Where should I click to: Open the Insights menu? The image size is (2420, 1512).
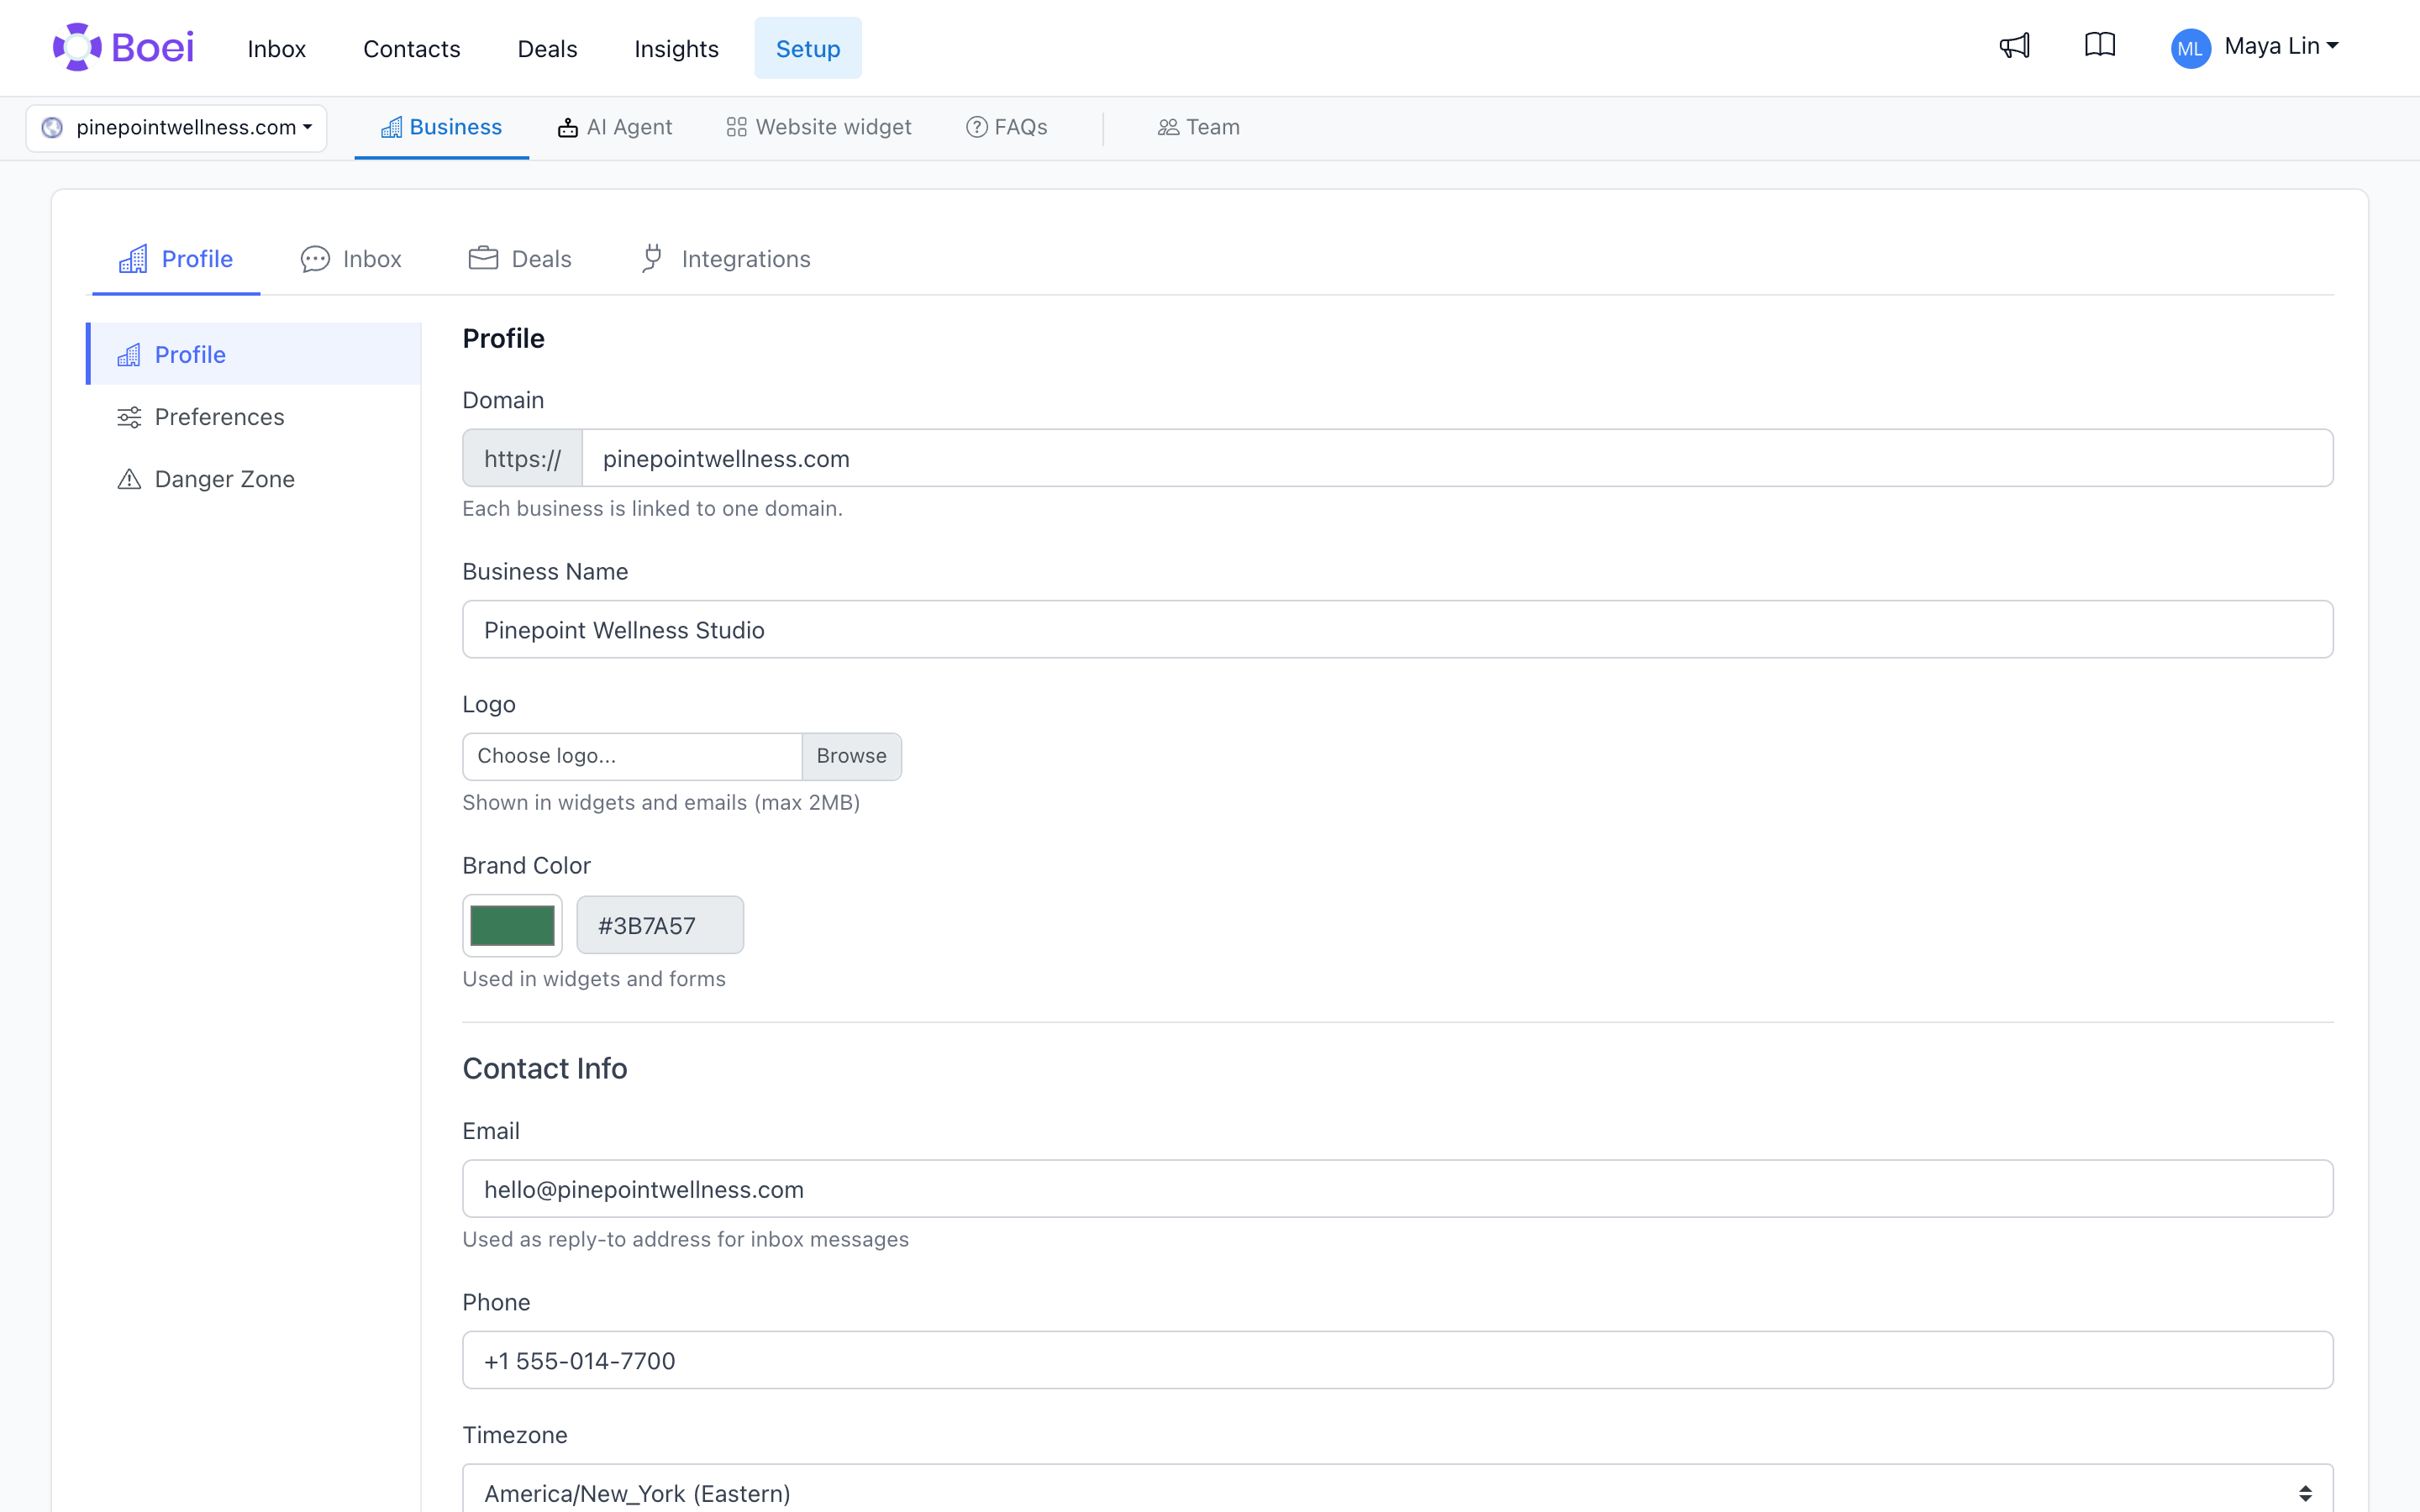[676, 48]
